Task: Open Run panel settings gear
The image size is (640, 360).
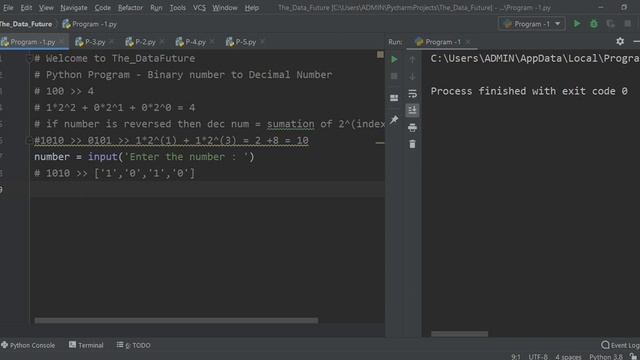Action: tap(620, 41)
